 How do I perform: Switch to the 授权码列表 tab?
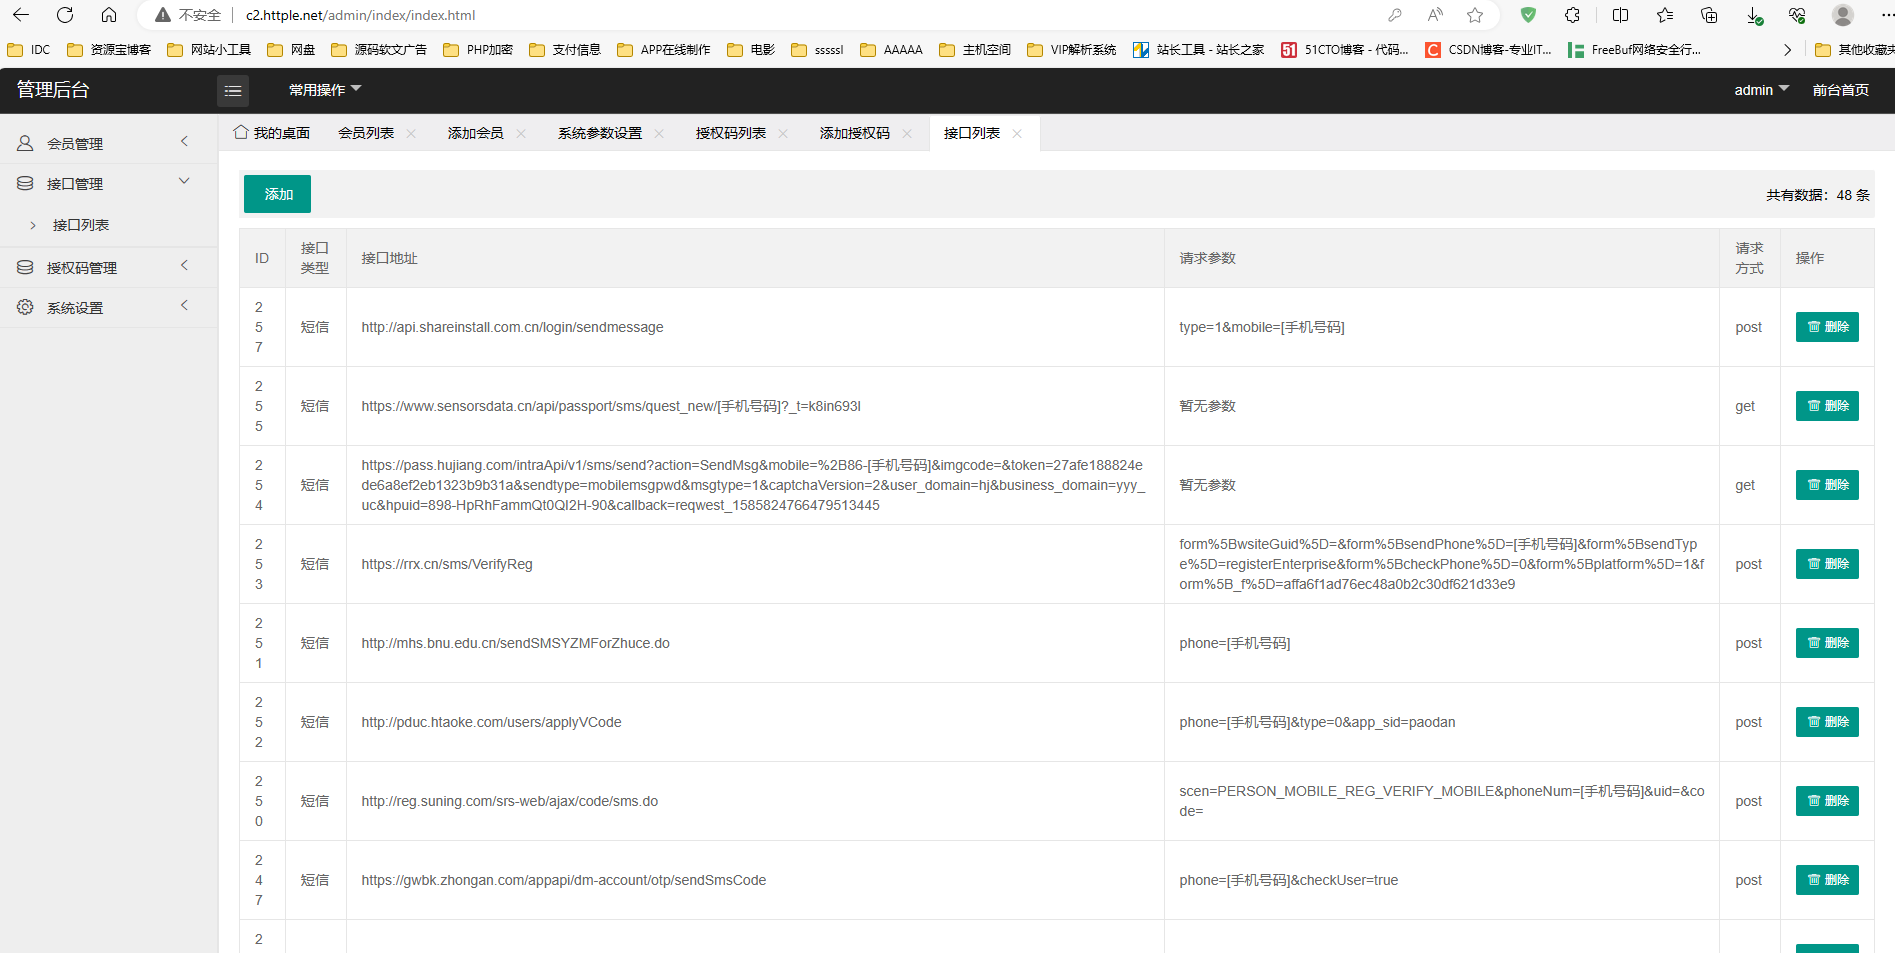731,133
